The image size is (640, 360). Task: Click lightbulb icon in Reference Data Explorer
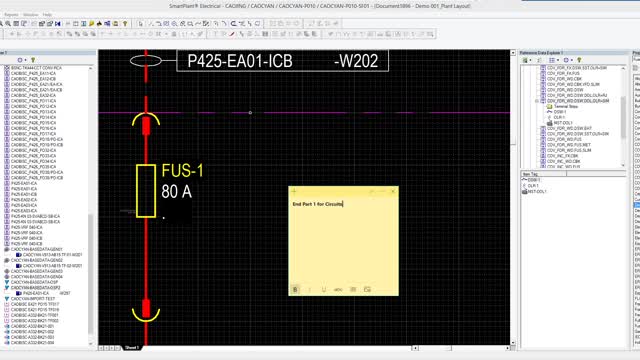click(579, 60)
